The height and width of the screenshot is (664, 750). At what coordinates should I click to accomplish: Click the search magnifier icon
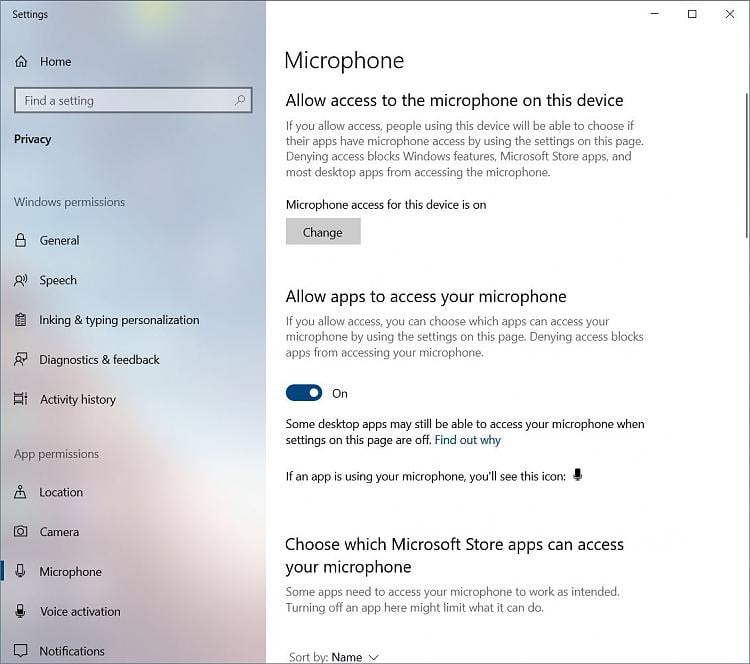pos(240,100)
